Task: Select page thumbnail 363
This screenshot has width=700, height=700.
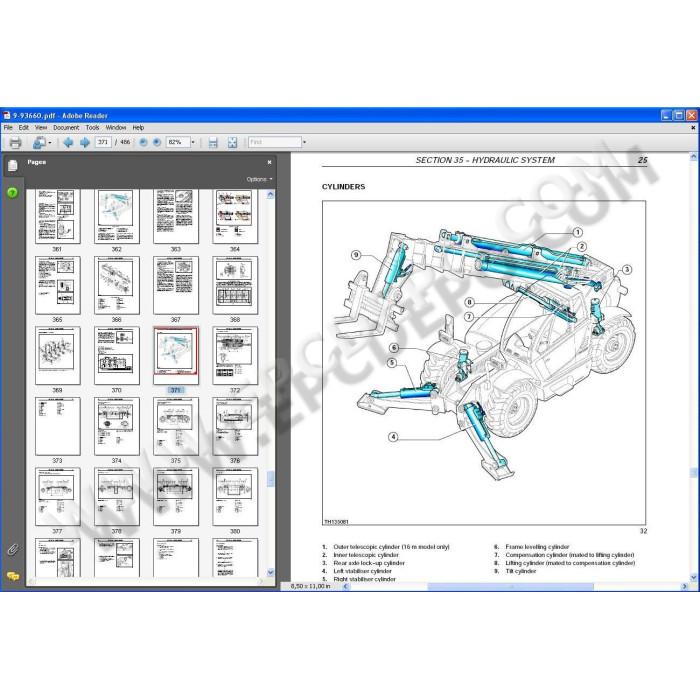Action: coord(176,217)
